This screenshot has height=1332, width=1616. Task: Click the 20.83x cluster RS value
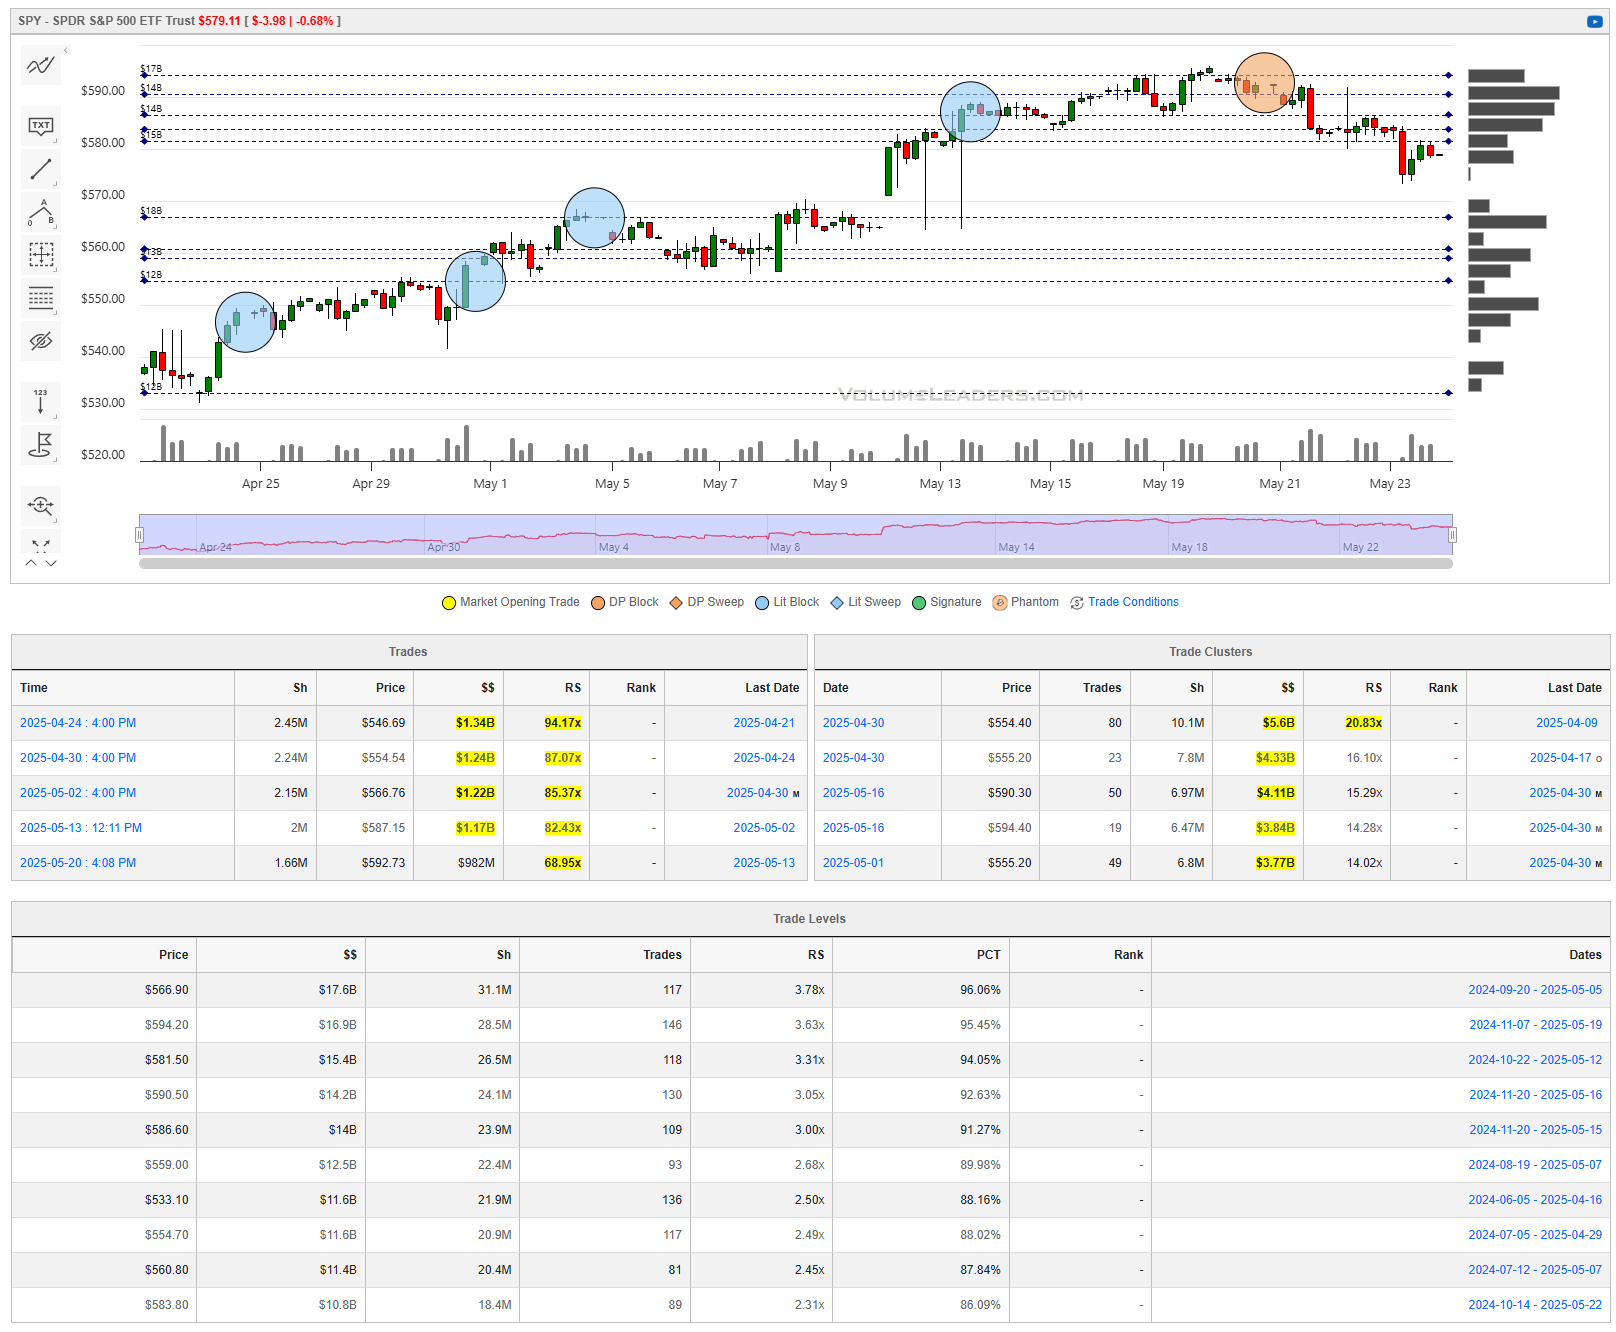click(1363, 723)
